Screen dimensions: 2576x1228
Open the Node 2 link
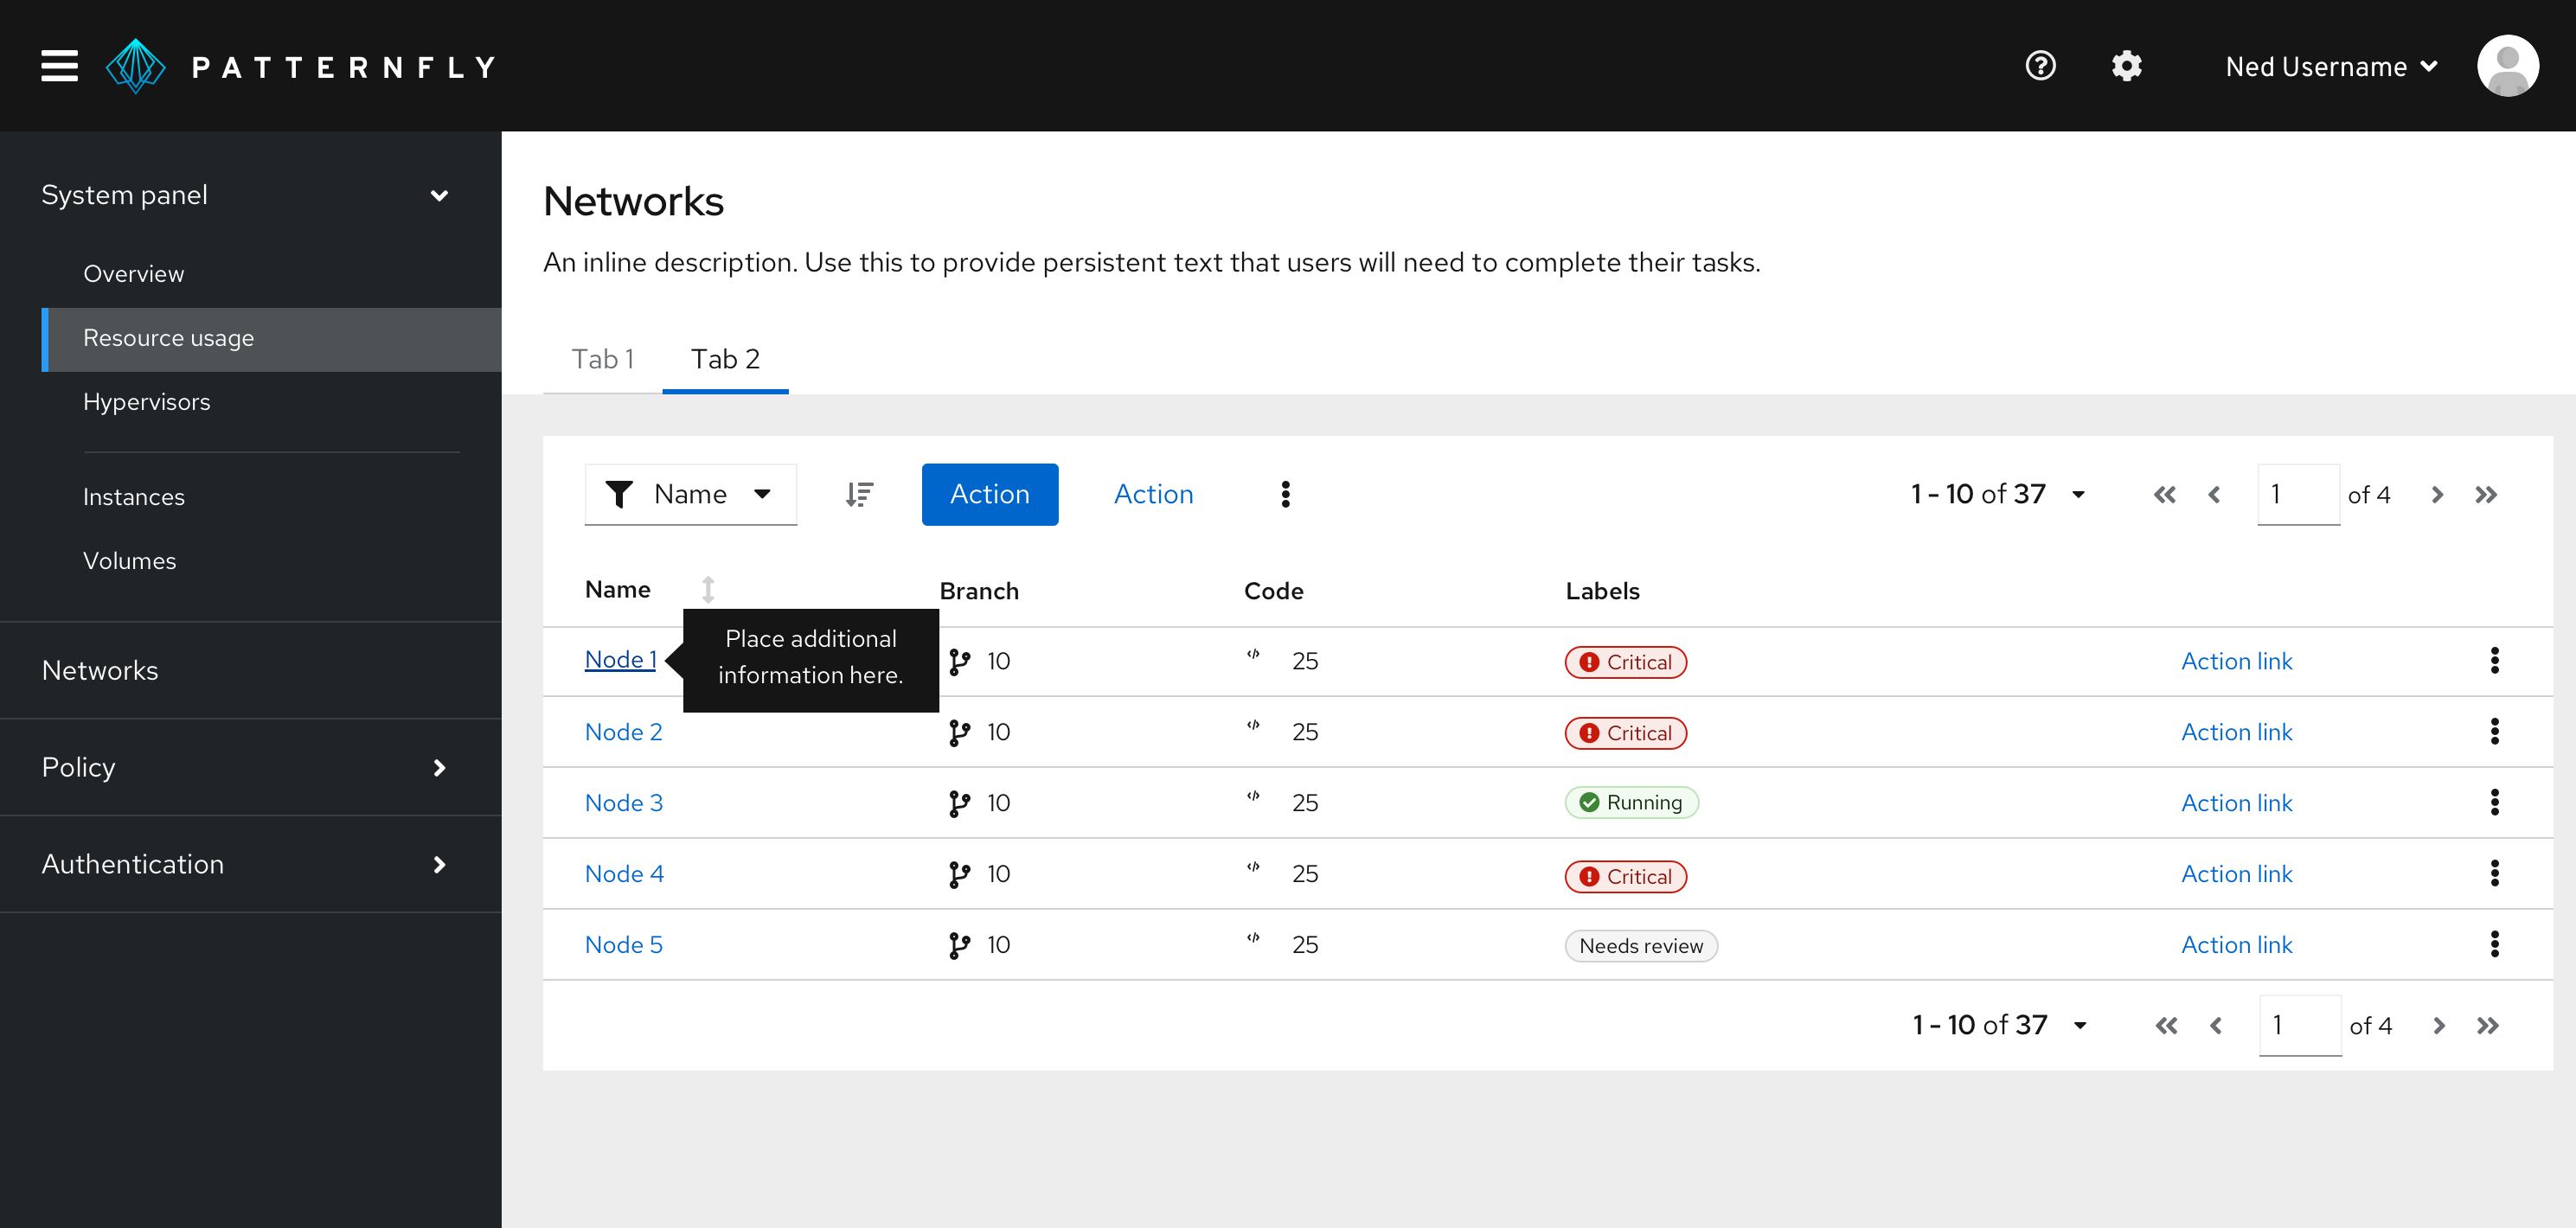click(x=623, y=732)
